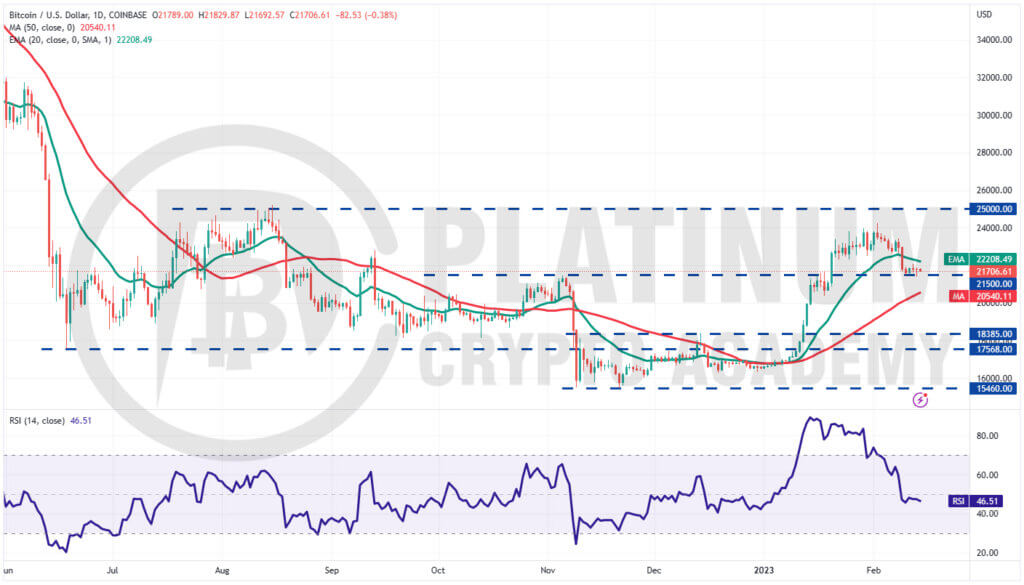Select the 25000.00 price level label
1024x585 pixels.
point(993,209)
